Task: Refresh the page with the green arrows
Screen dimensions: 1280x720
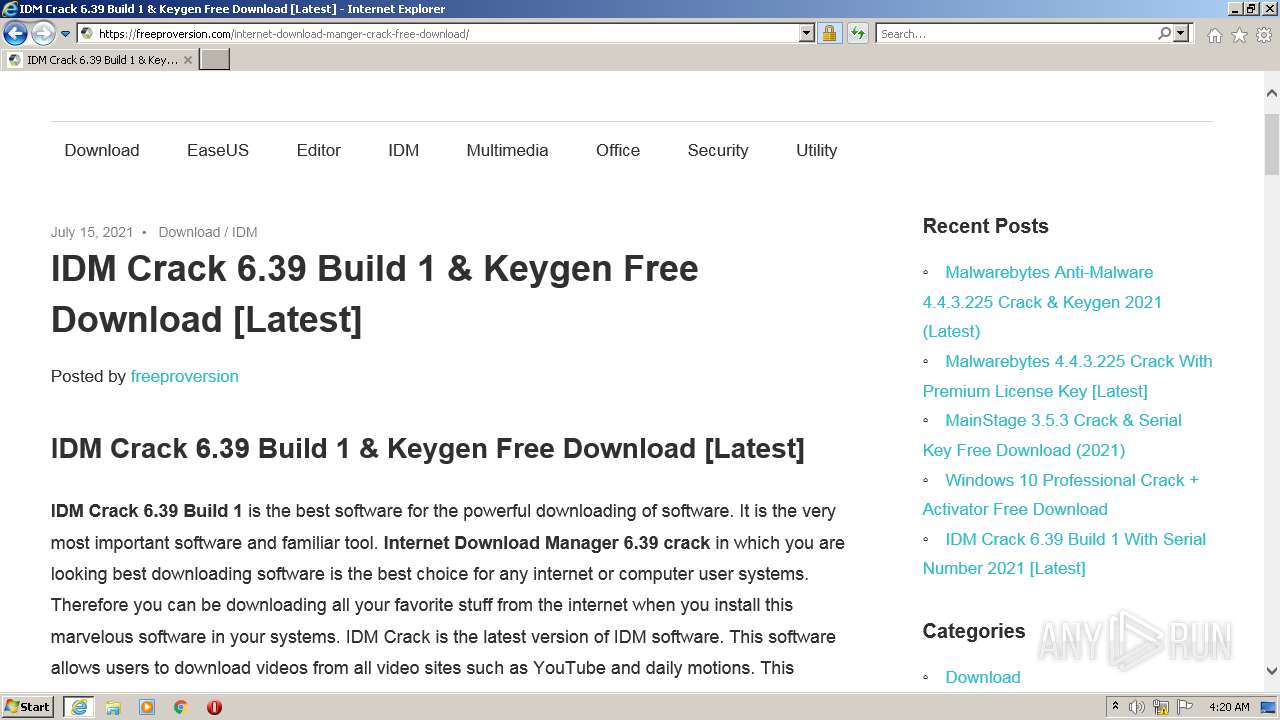Action: [857, 34]
